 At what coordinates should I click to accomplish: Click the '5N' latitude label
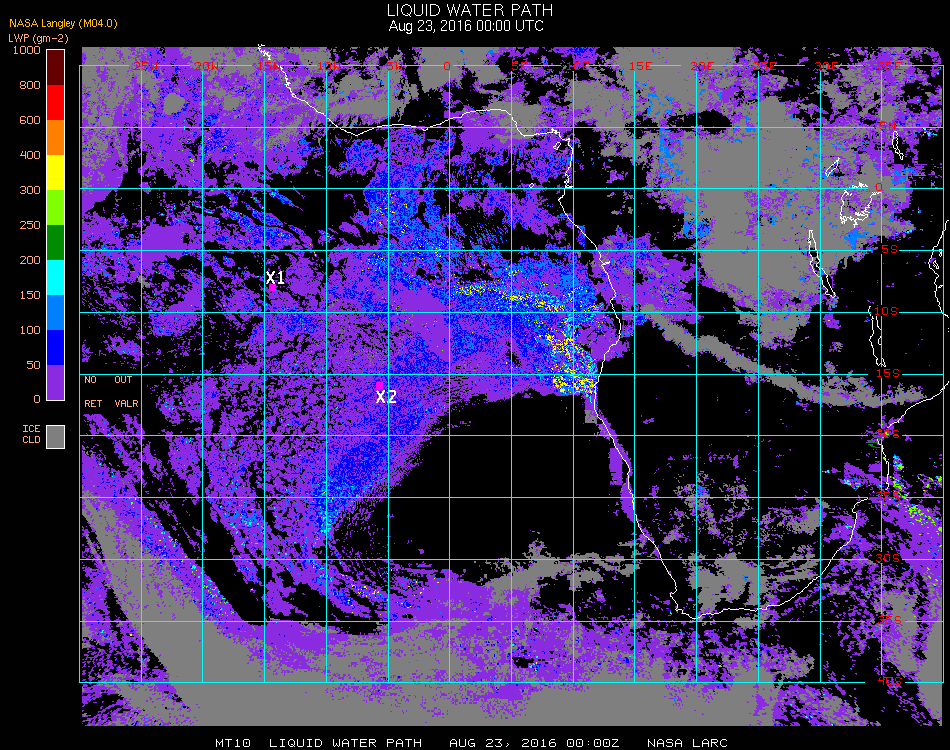tap(887, 126)
